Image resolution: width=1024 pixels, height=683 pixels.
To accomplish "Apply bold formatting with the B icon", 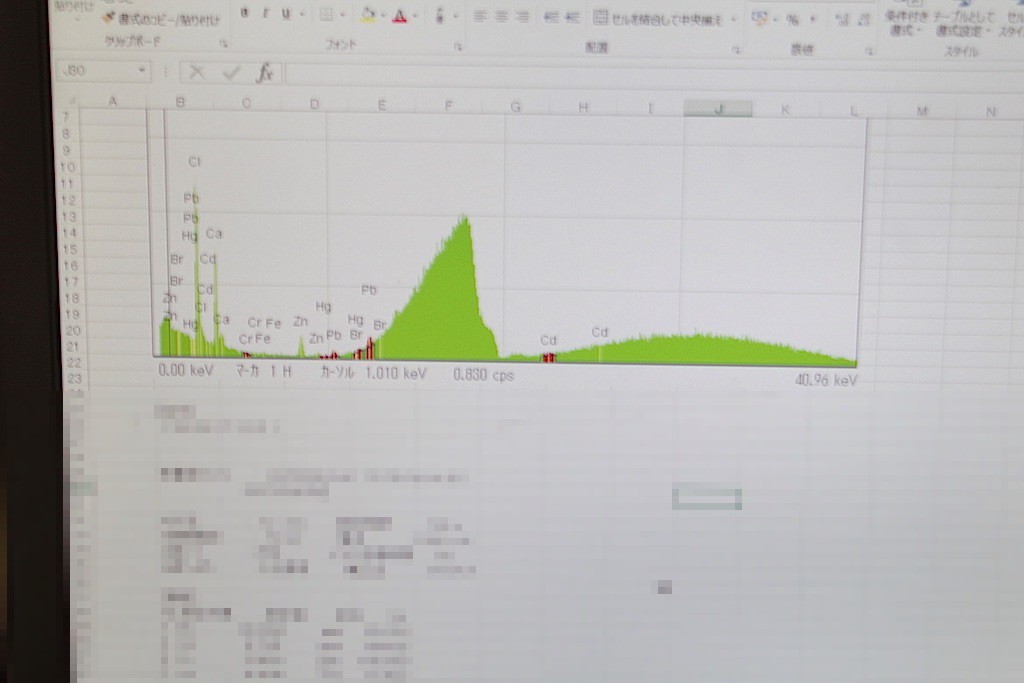I will point(244,12).
